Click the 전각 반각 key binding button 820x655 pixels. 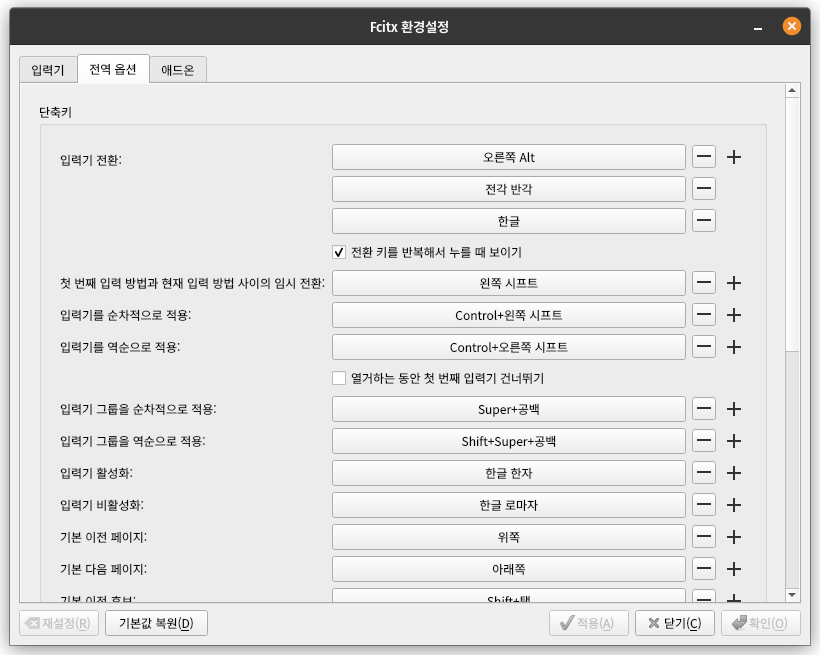pyautogui.click(x=508, y=189)
